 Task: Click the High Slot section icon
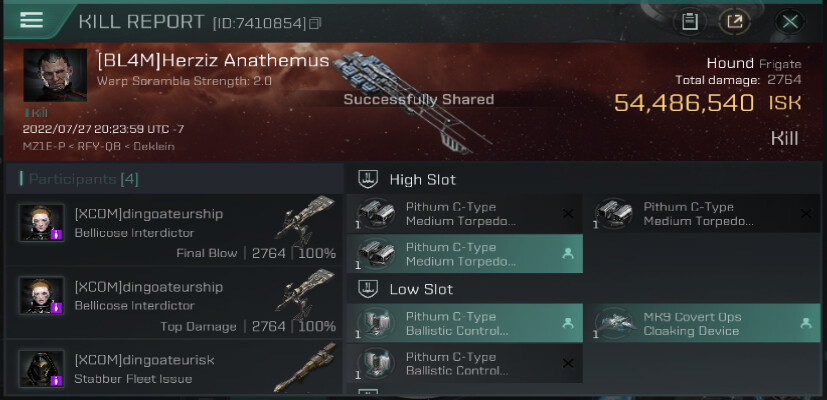click(368, 180)
